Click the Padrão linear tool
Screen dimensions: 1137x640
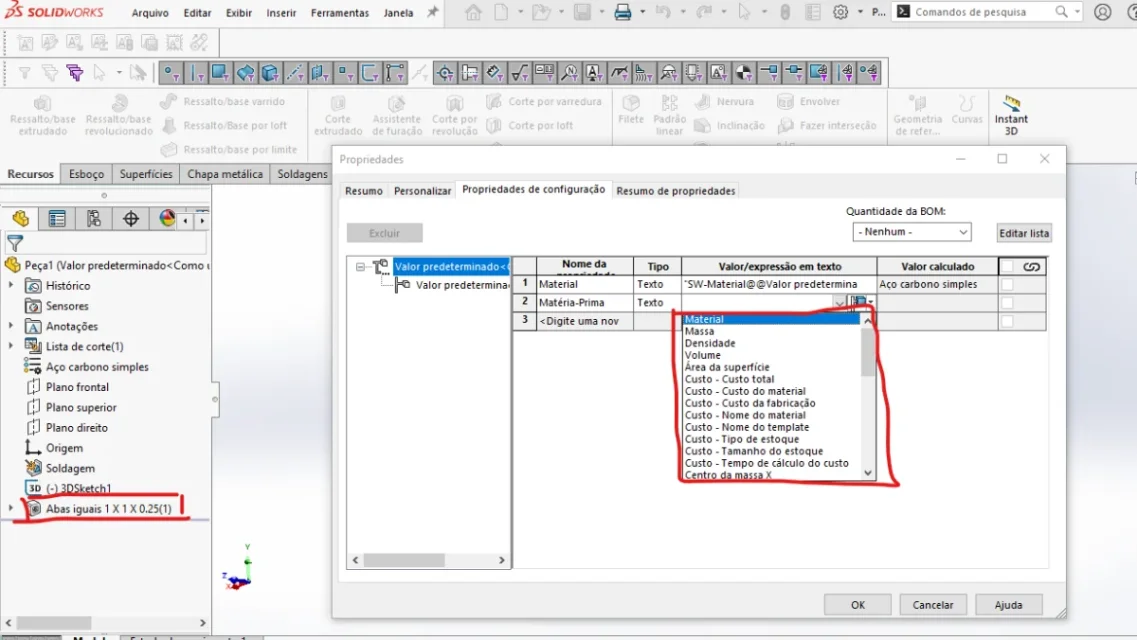coord(669,116)
